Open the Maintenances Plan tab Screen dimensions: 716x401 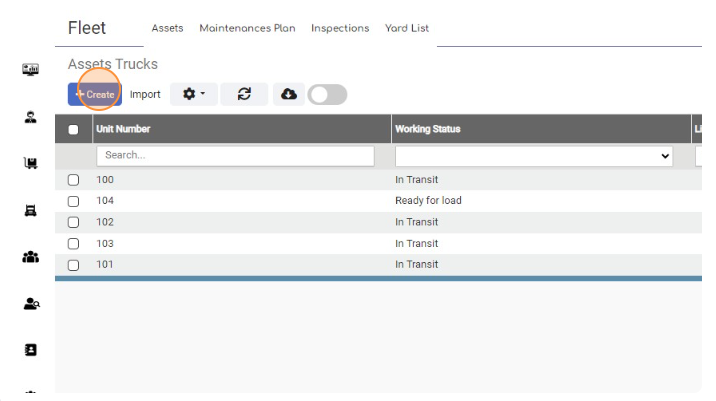tap(247, 28)
